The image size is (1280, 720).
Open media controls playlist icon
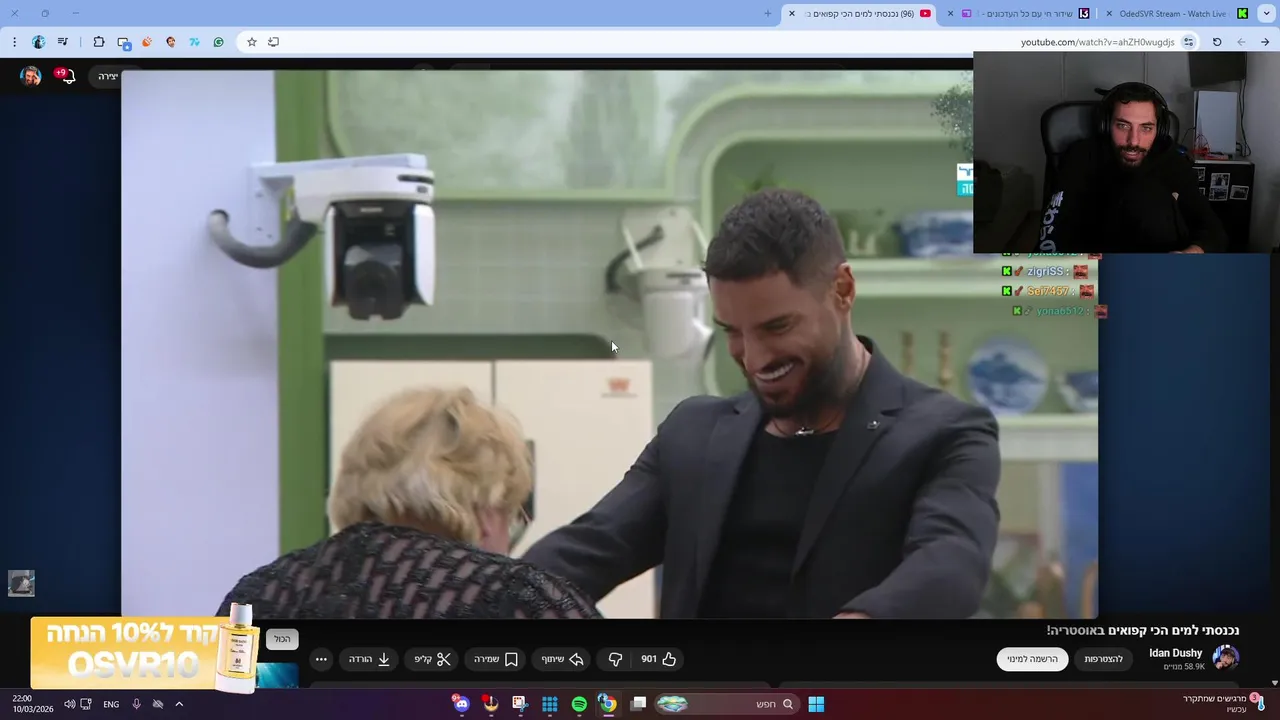63,42
